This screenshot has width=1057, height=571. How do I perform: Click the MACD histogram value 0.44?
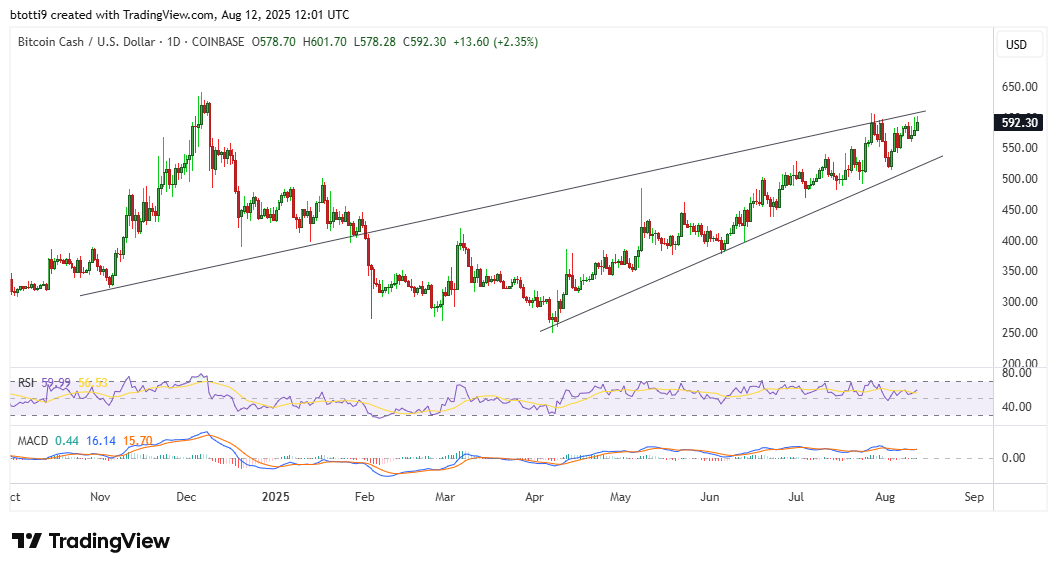click(x=67, y=438)
